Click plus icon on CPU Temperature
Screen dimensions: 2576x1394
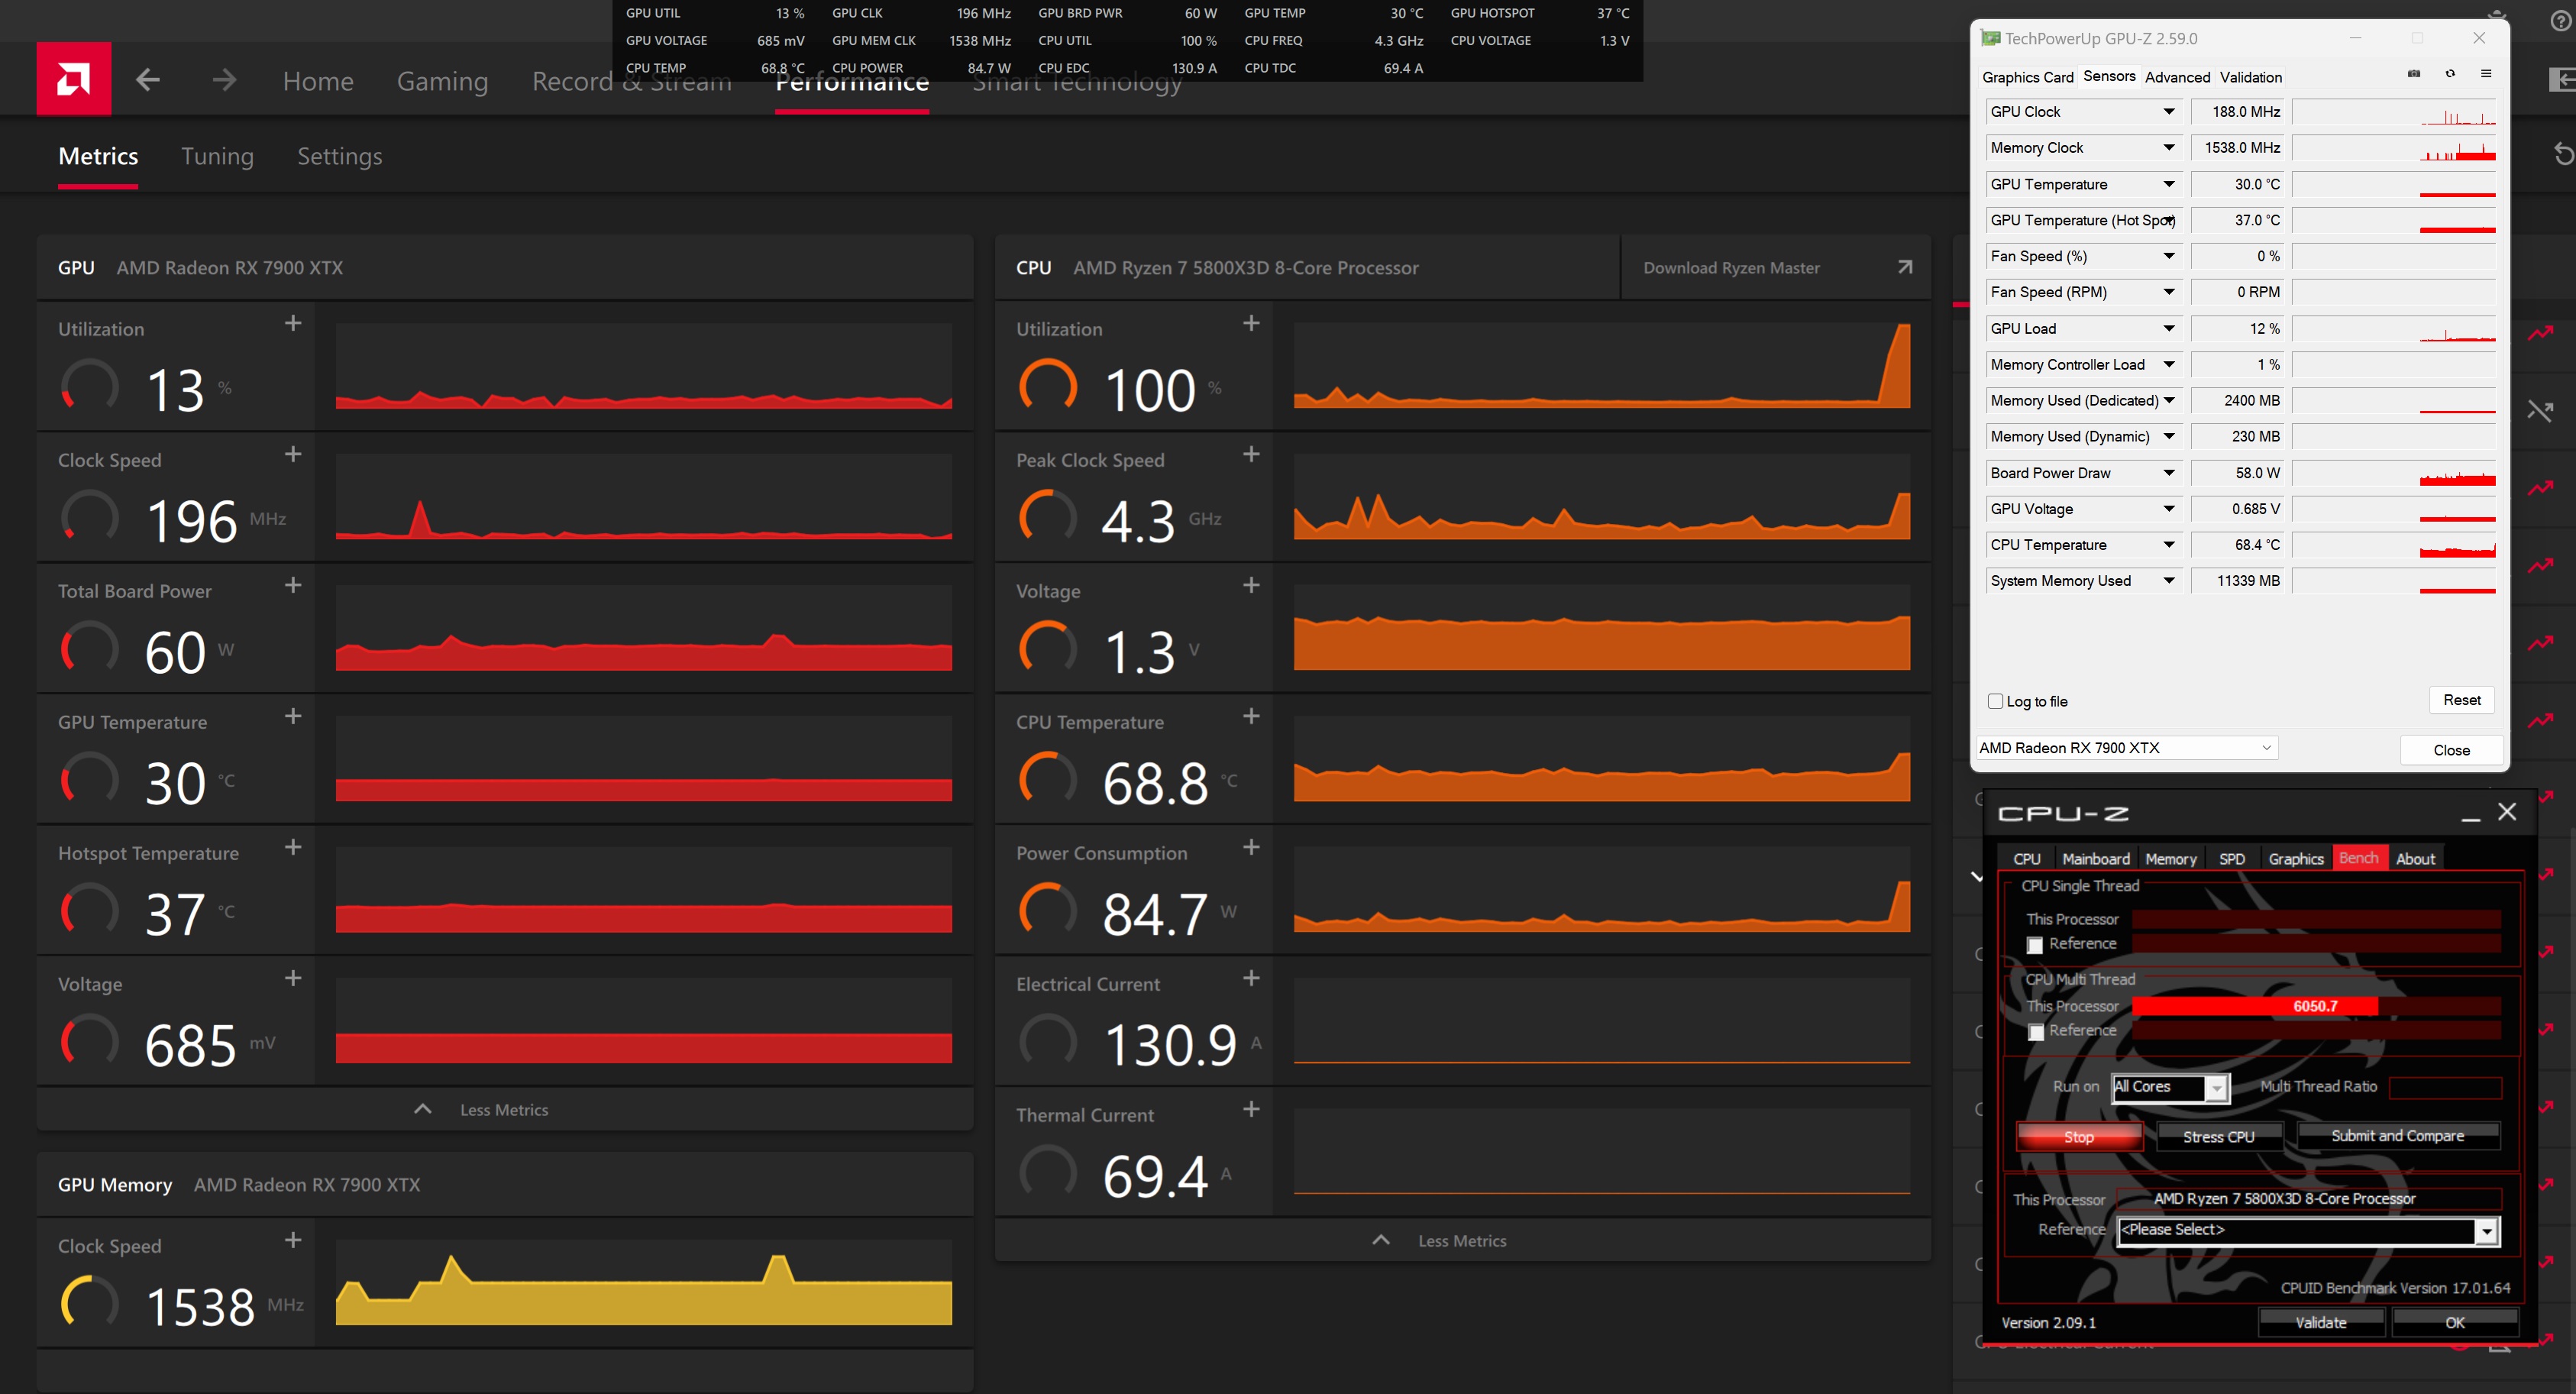pos(1251,716)
